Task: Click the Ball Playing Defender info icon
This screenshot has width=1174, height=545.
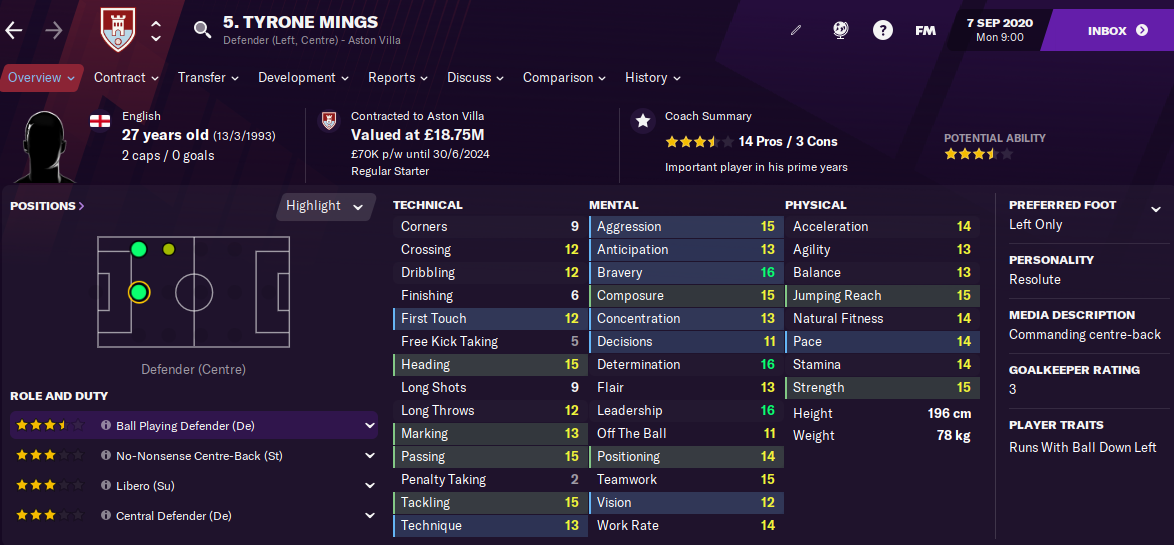Action: pyautogui.click(x=106, y=426)
